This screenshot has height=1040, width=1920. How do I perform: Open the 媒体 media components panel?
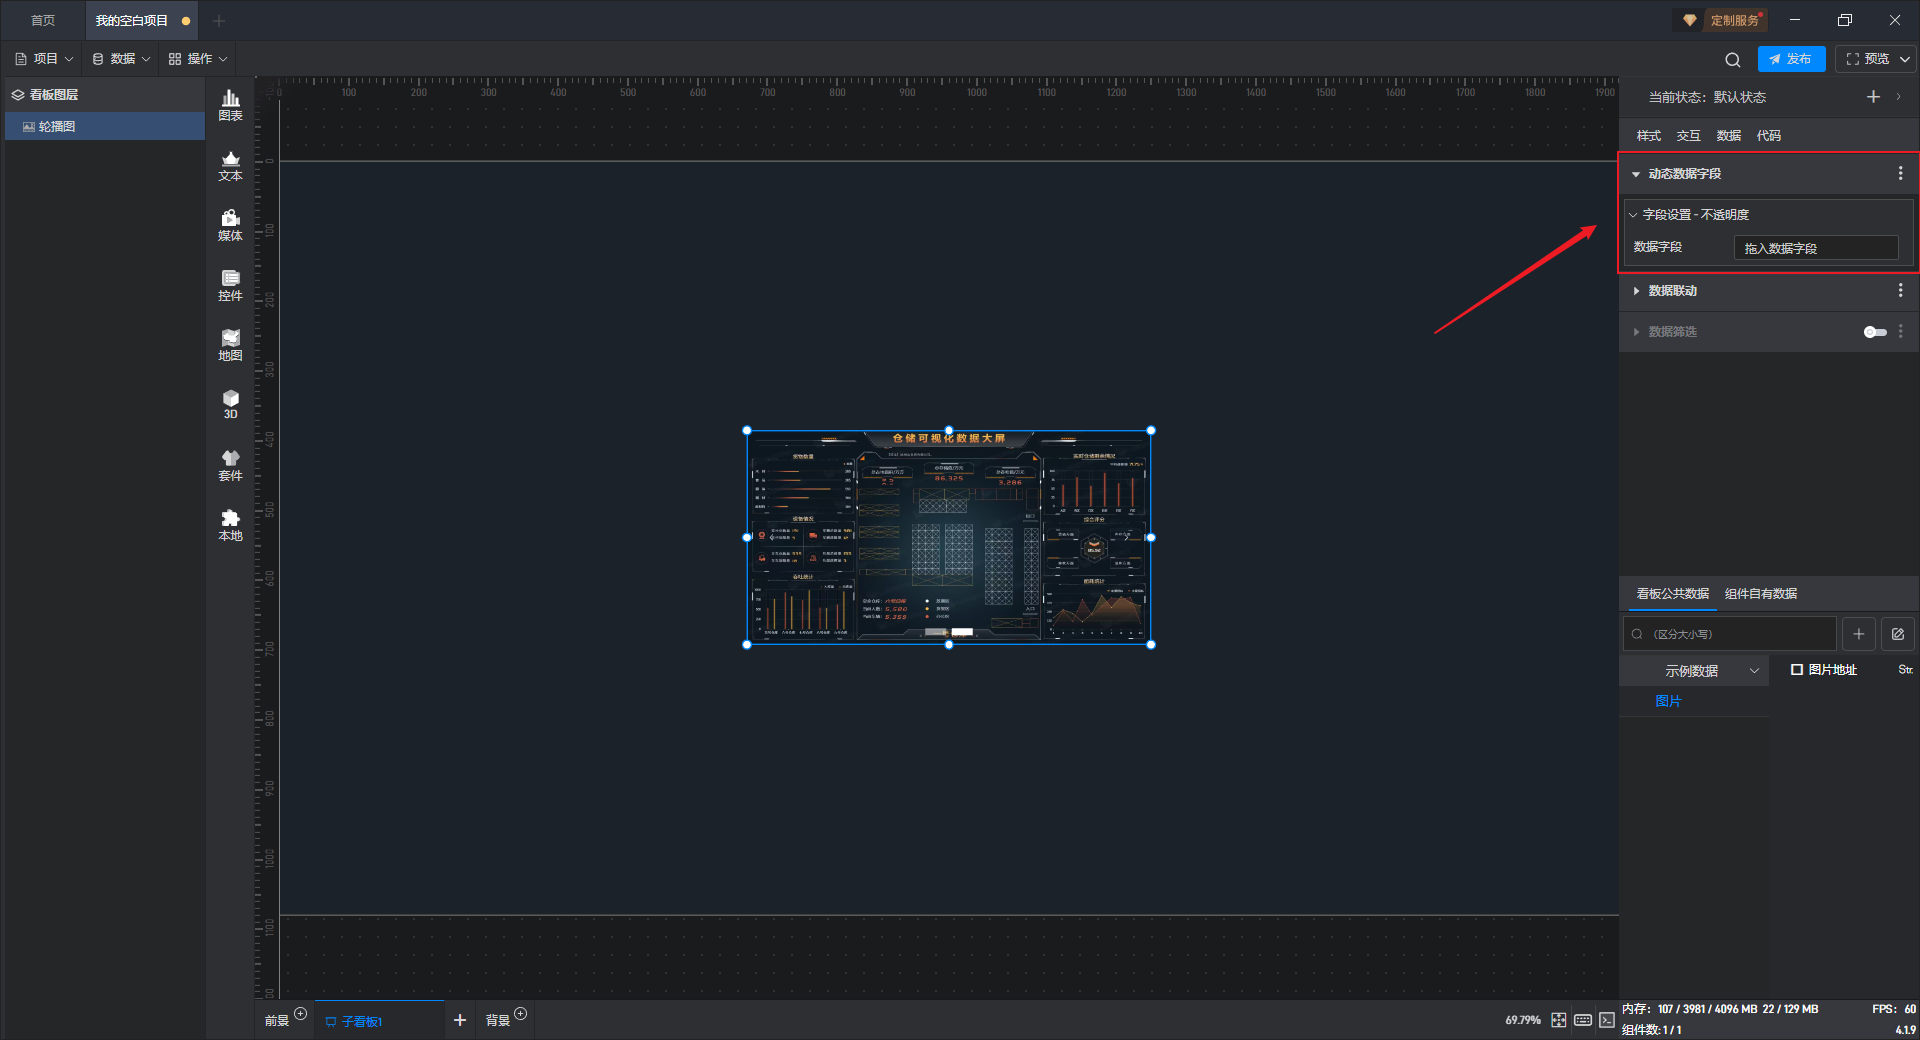tap(230, 226)
